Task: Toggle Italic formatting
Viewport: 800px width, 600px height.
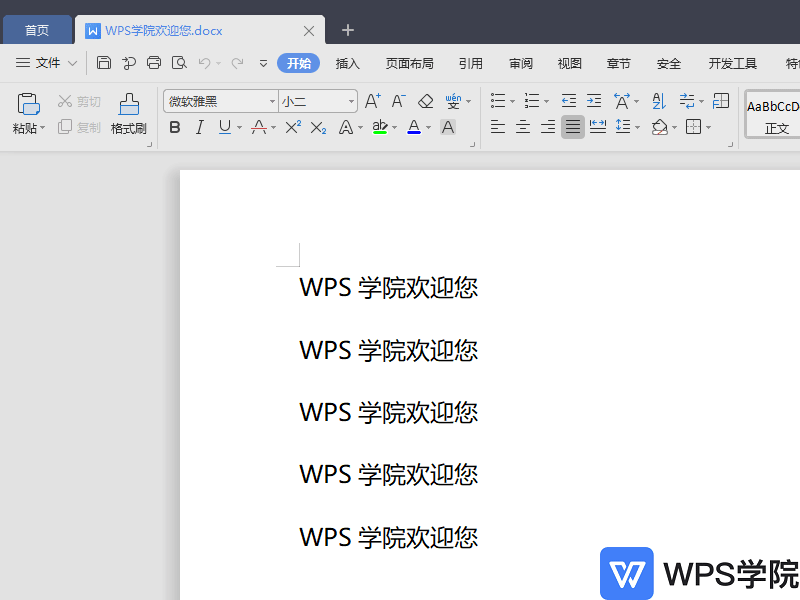Action: (x=199, y=127)
